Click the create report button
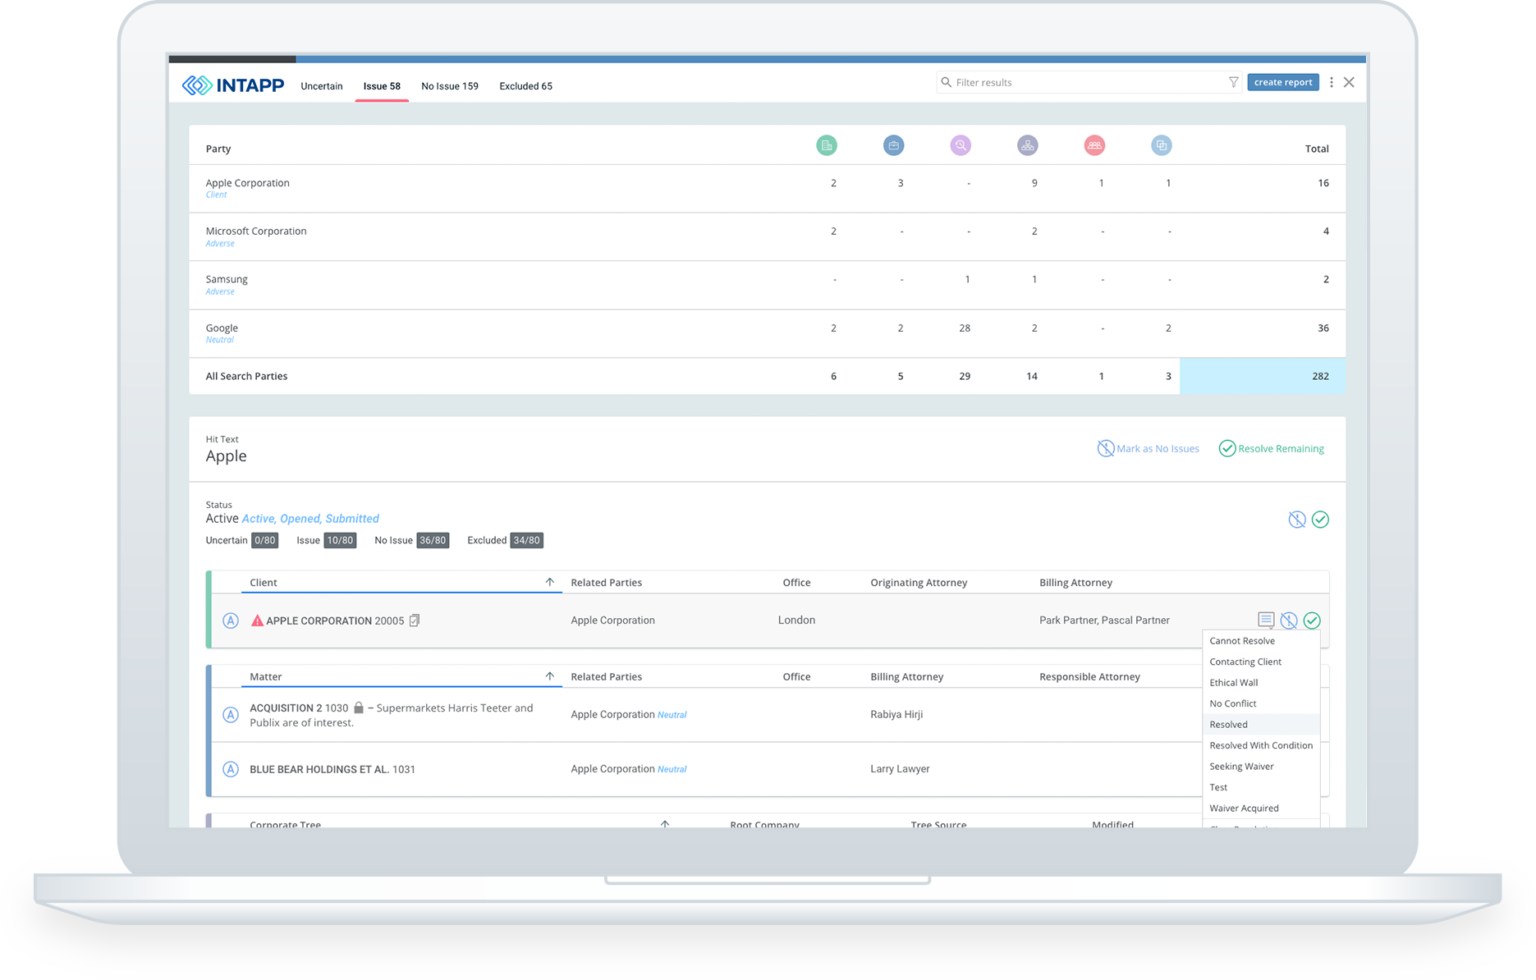 tap(1282, 83)
